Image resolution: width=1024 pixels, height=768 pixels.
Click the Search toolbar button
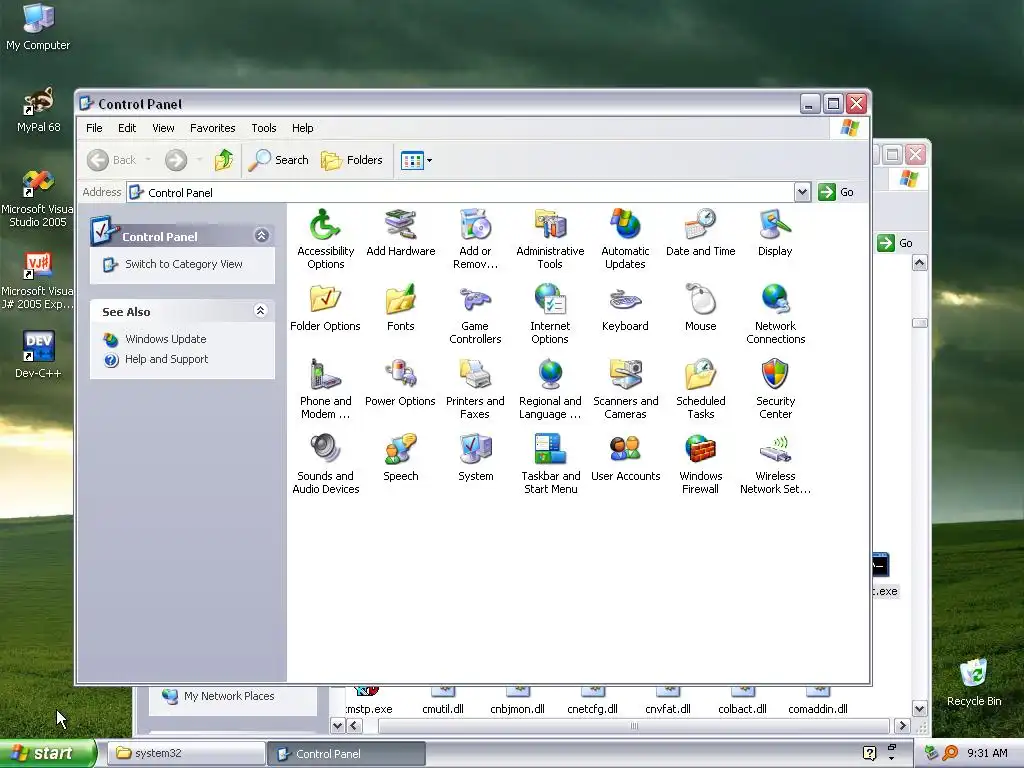click(x=279, y=160)
